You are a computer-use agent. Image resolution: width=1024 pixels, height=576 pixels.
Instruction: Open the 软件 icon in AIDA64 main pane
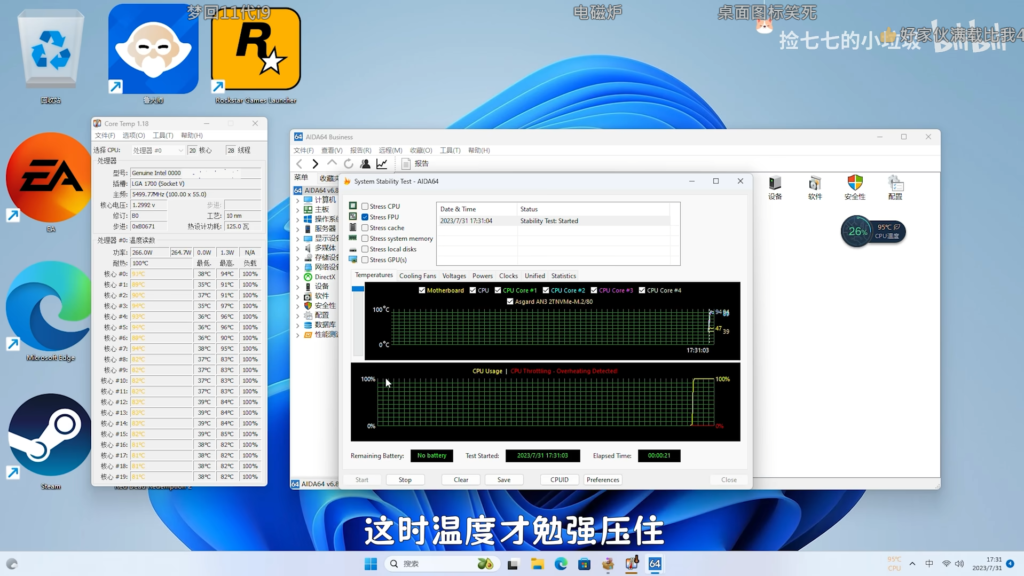815,187
